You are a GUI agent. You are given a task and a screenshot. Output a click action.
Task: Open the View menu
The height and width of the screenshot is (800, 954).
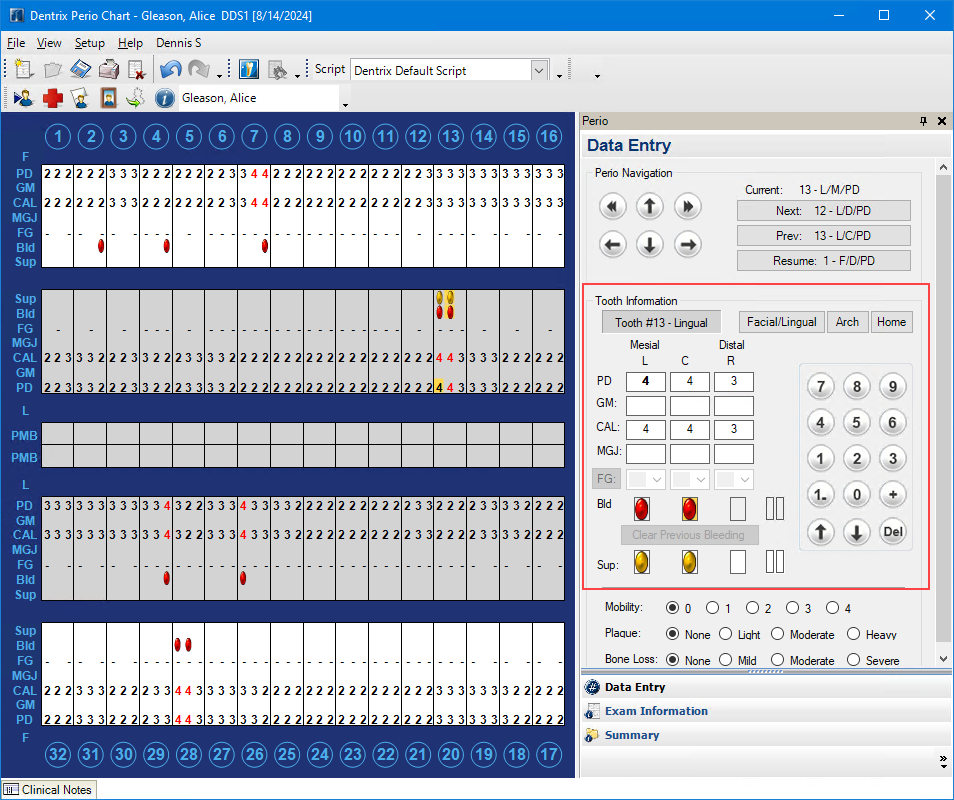click(49, 43)
